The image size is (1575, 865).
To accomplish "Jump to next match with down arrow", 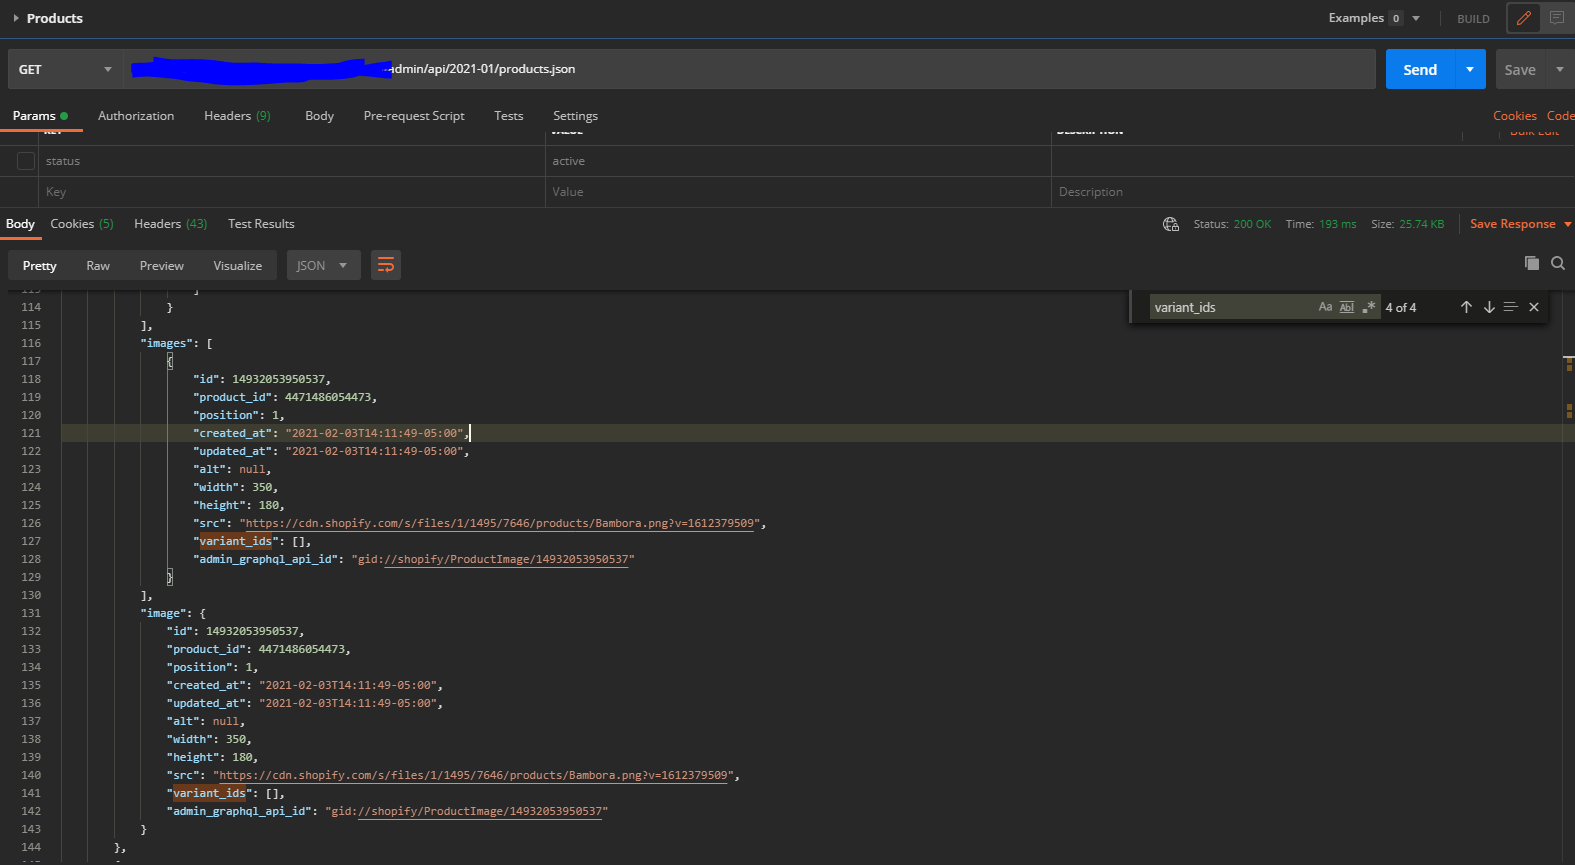I will pos(1489,307).
